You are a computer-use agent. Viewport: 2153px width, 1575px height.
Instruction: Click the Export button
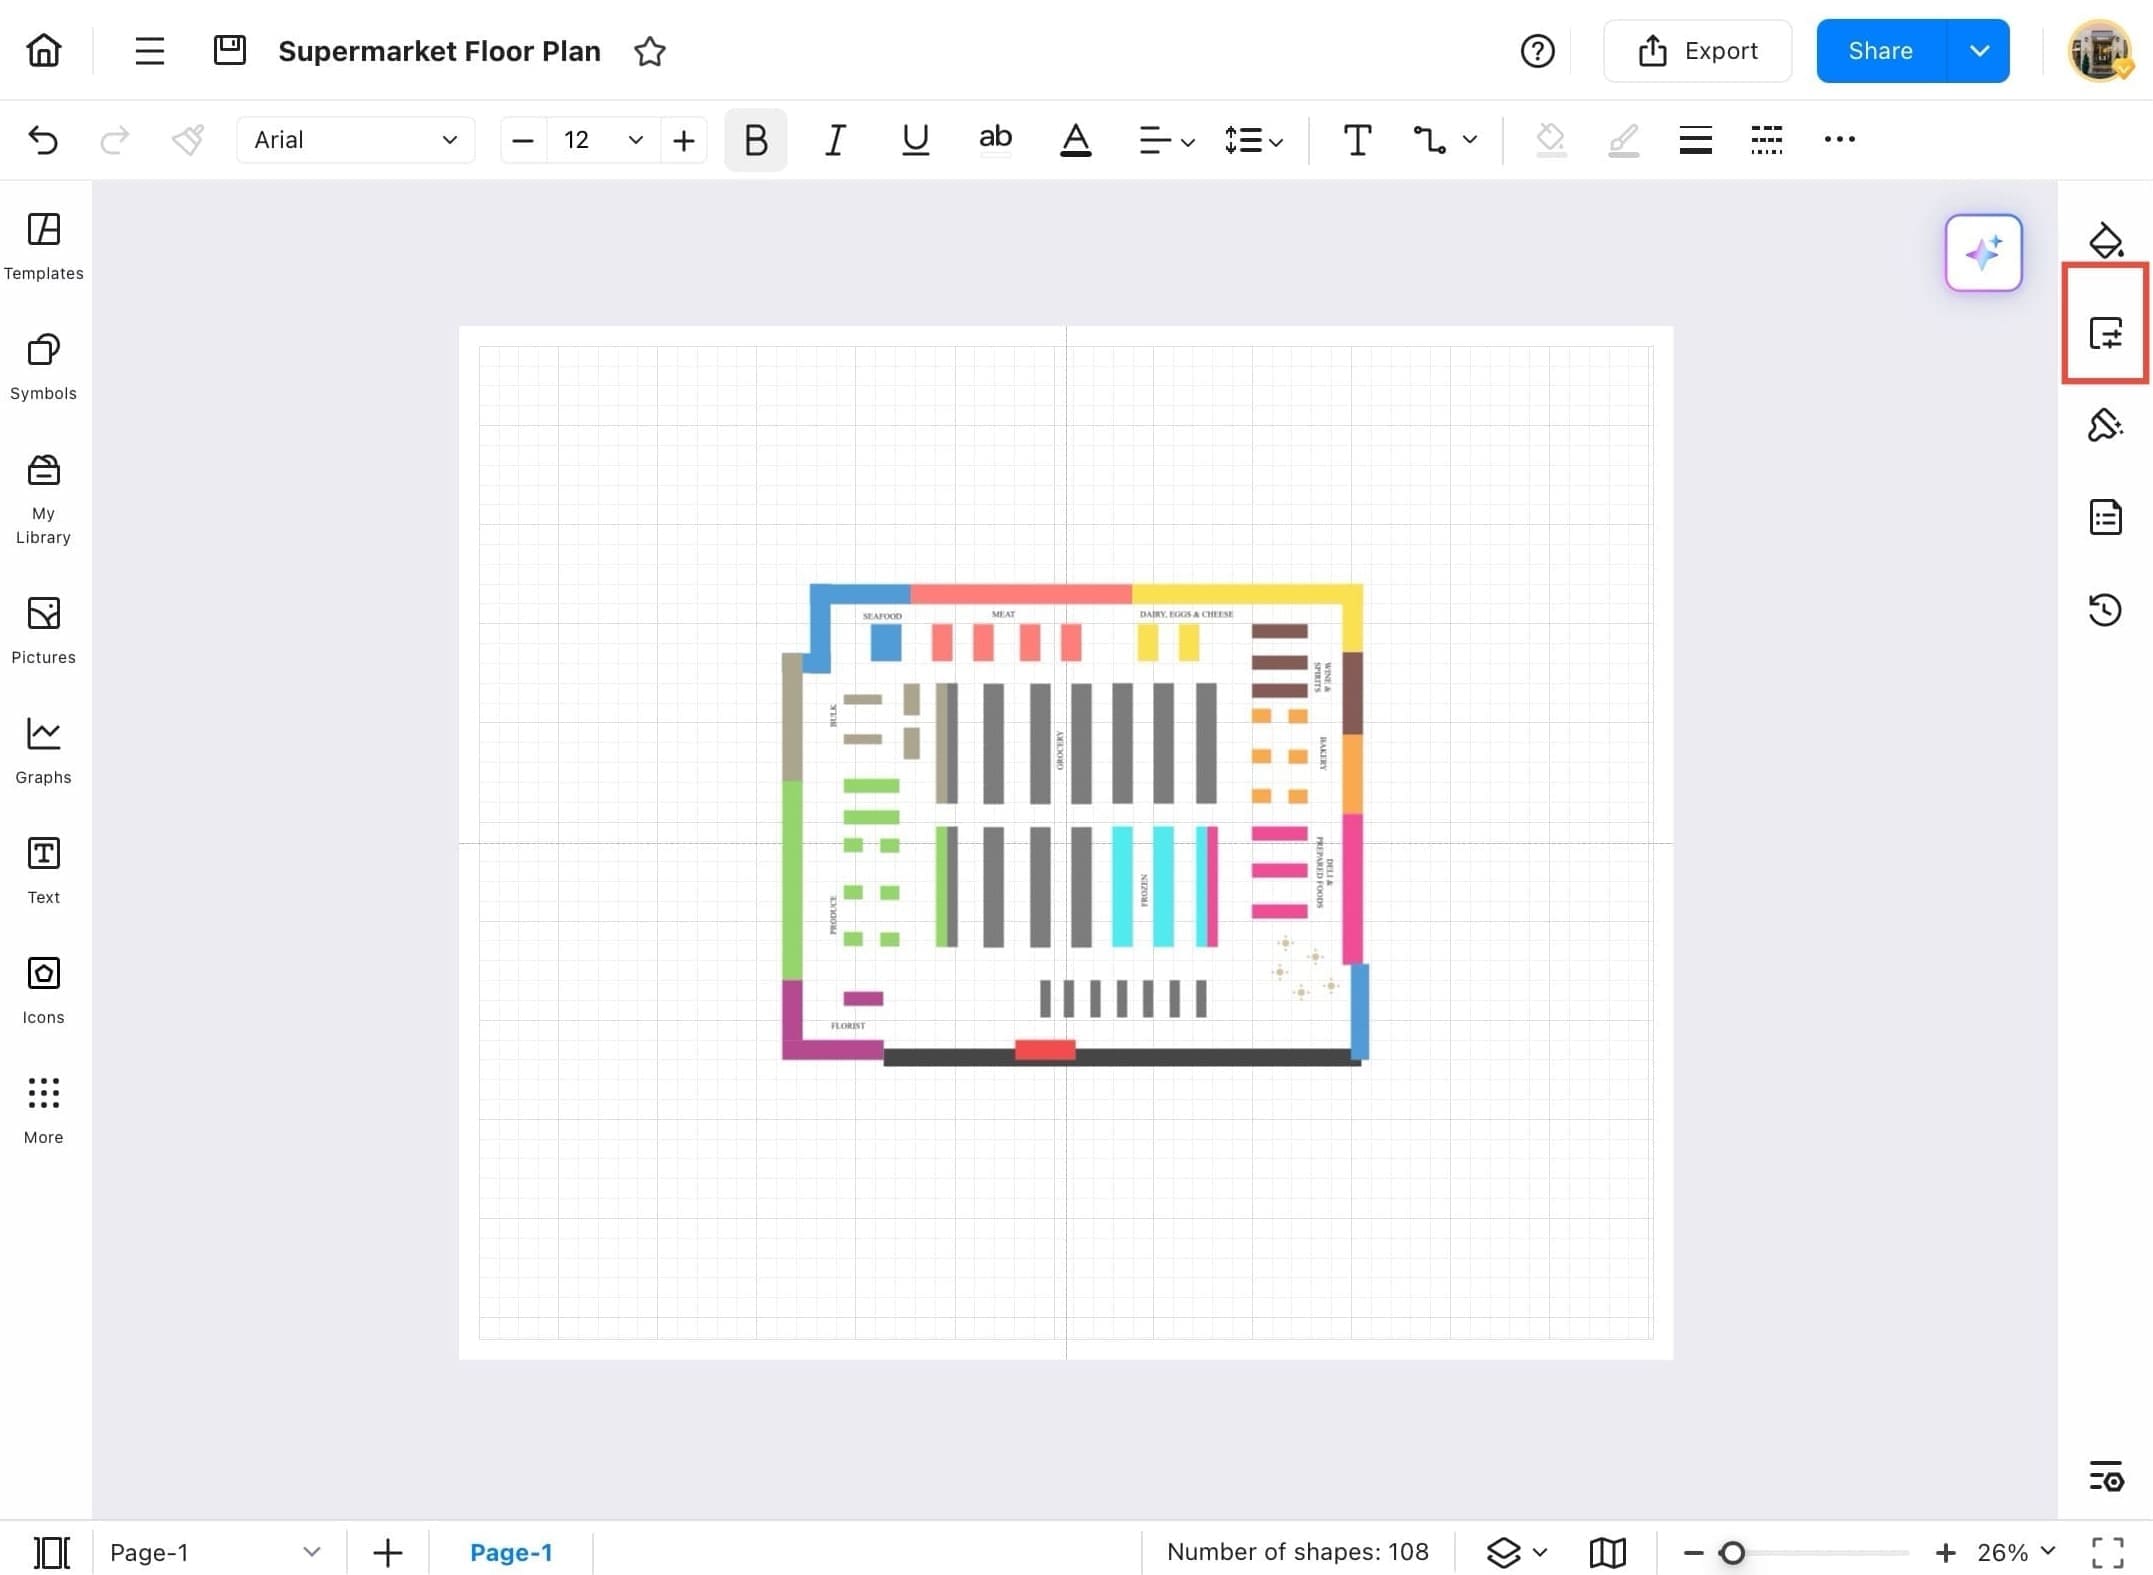(x=1697, y=51)
